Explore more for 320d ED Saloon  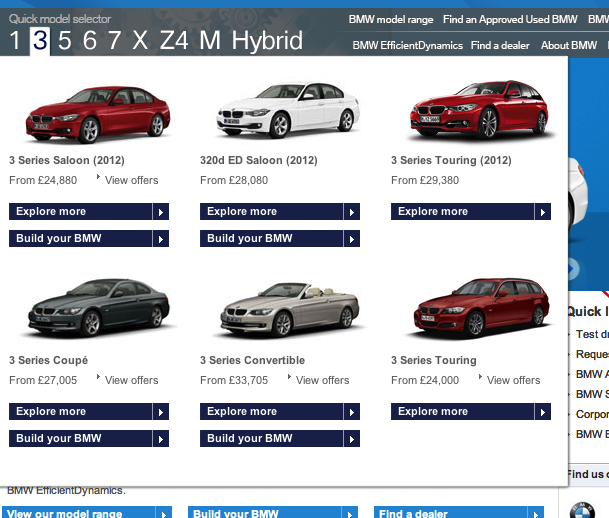280,212
